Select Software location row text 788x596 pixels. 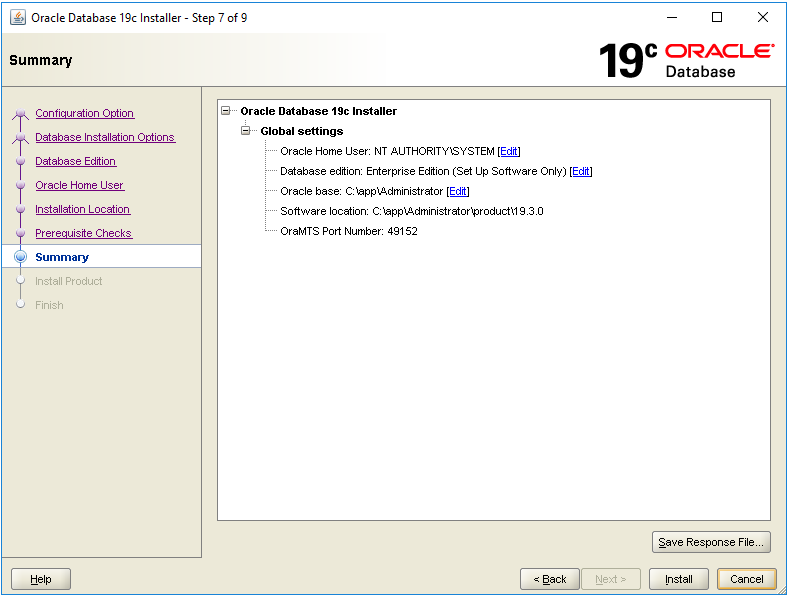coord(412,212)
